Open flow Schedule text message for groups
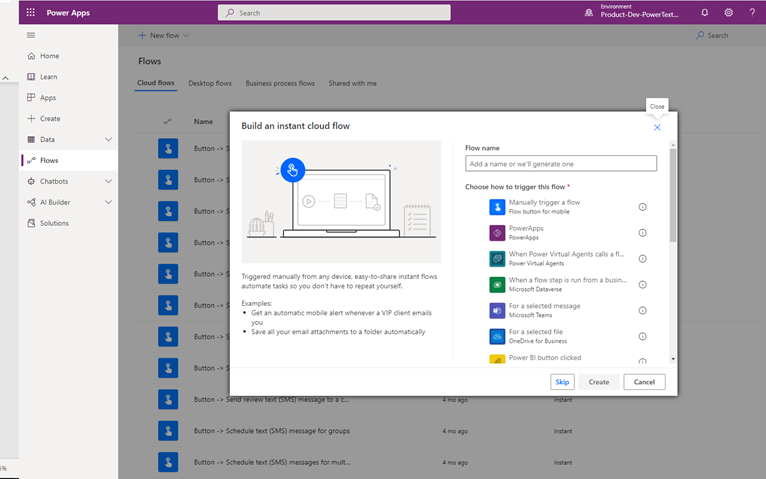The height and width of the screenshot is (479, 766). tap(272, 431)
